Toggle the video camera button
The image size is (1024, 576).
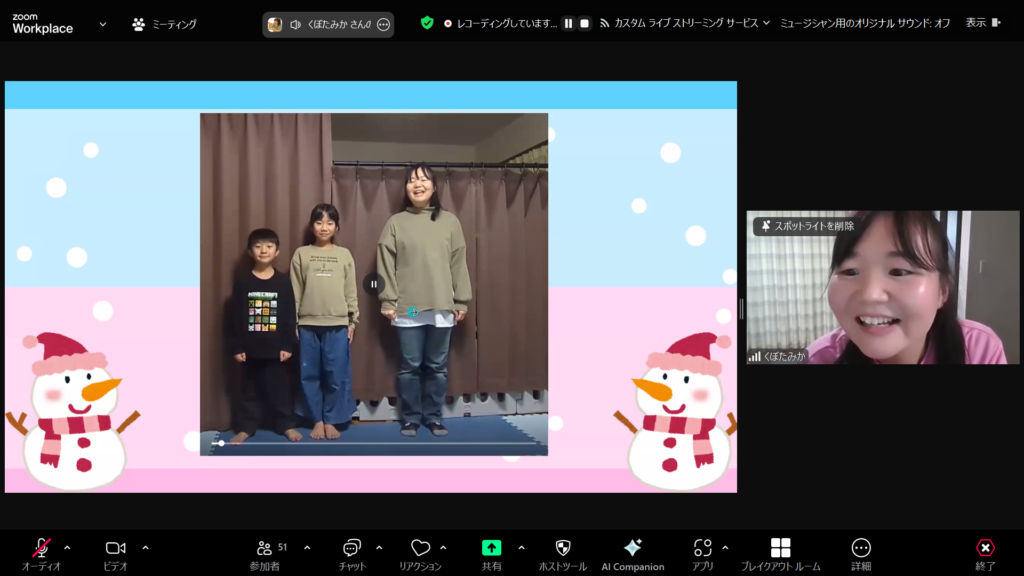[116, 548]
